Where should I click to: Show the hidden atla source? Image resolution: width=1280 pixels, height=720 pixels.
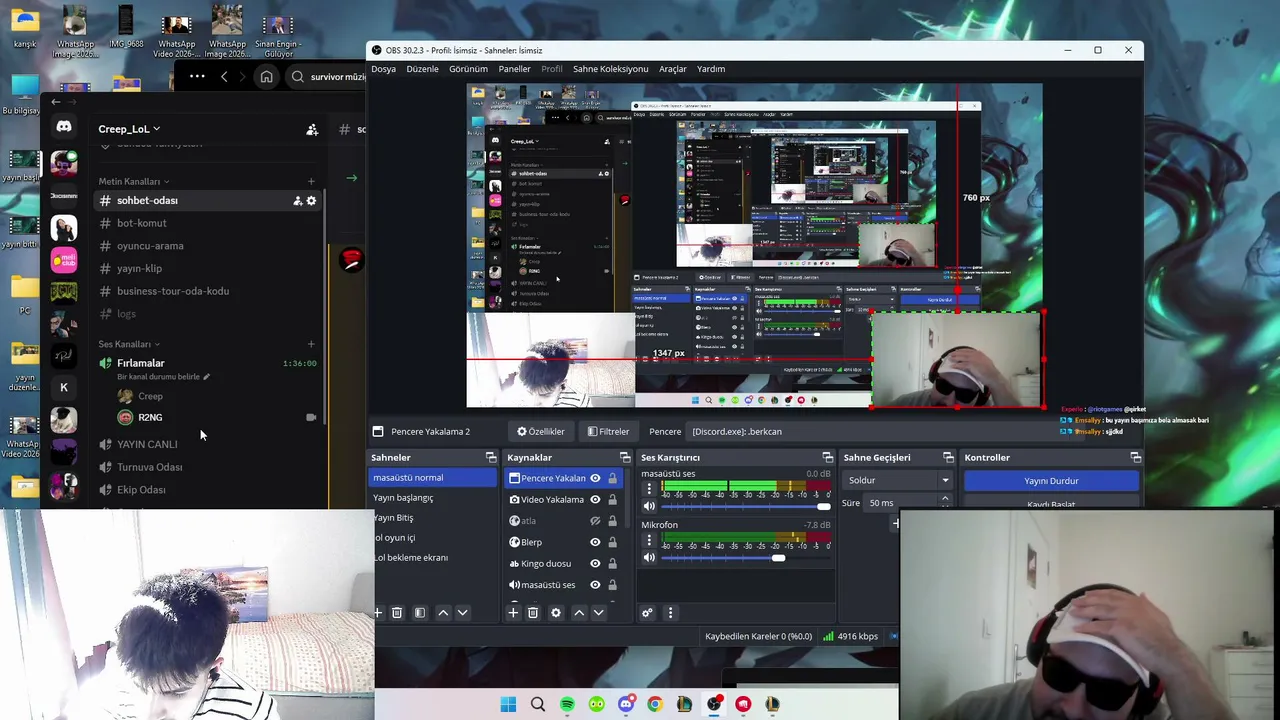point(595,520)
